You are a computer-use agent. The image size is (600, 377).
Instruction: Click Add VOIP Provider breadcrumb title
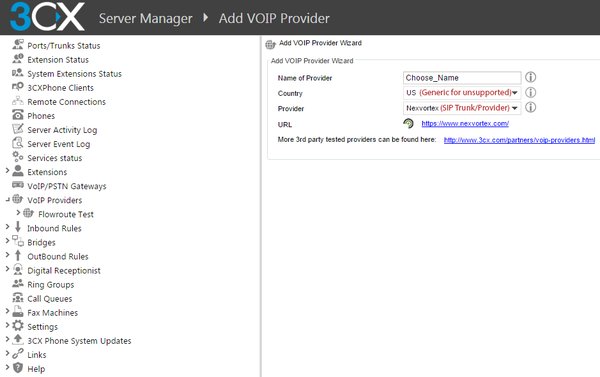274,18
